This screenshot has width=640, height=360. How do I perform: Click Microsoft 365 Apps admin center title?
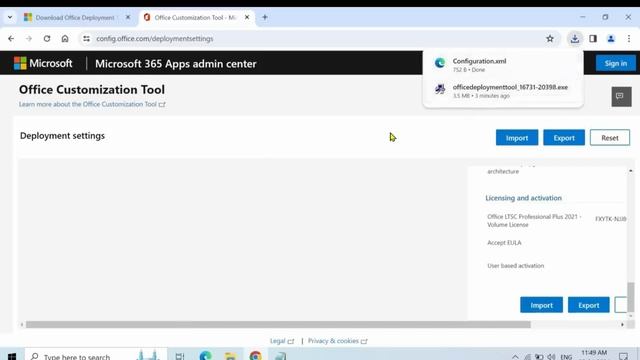click(176, 64)
